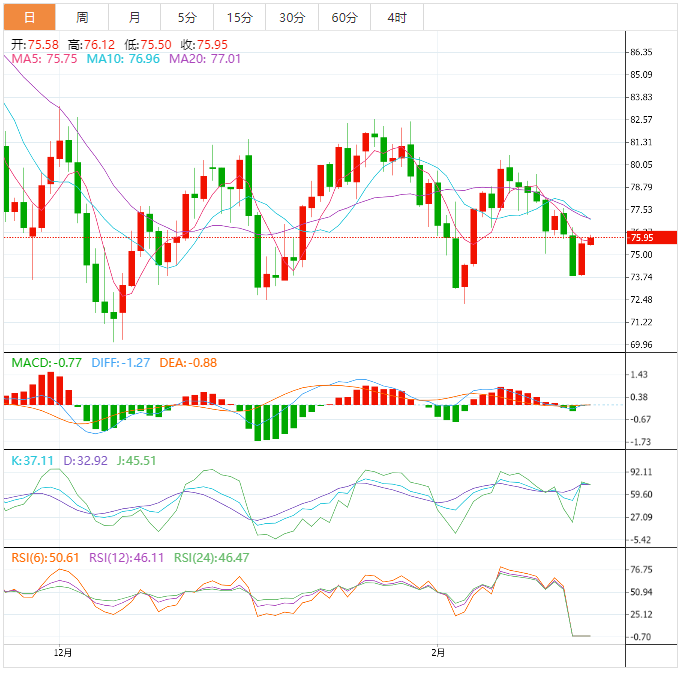The width and height of the screenshot is (683, 674).
Task: Switch to the 5分 interval tab
Action: (x=187, y=17)
